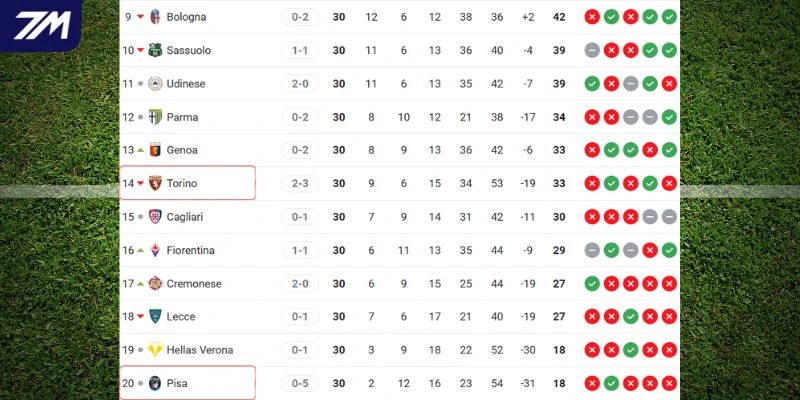800x400 pixels.
Task: Click the Fiorentina club crest
Action: 155,250
